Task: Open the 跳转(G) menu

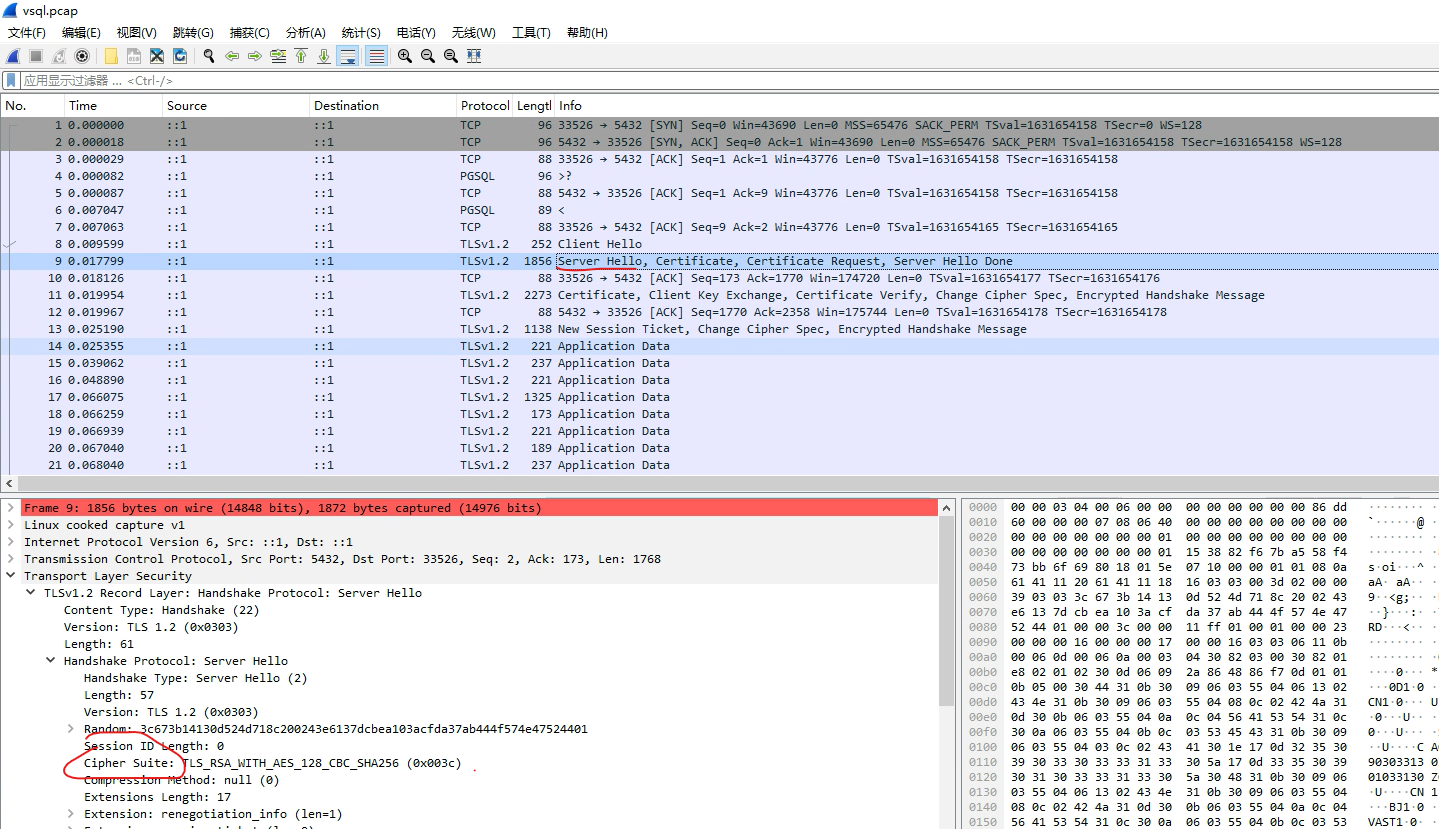Action: [193, 33]
